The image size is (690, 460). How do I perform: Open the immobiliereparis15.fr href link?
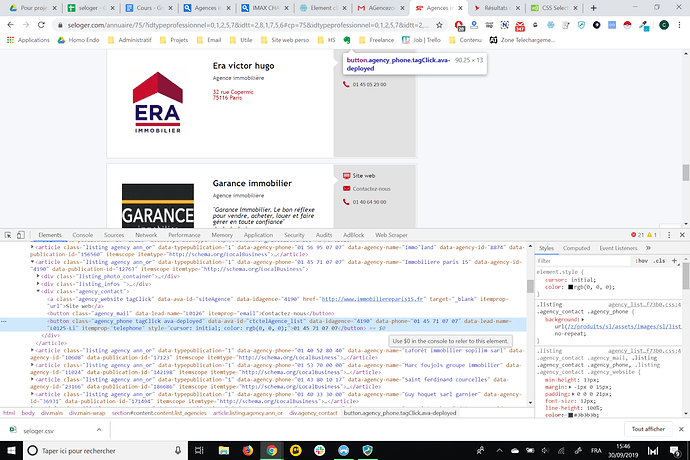(372, 299)
